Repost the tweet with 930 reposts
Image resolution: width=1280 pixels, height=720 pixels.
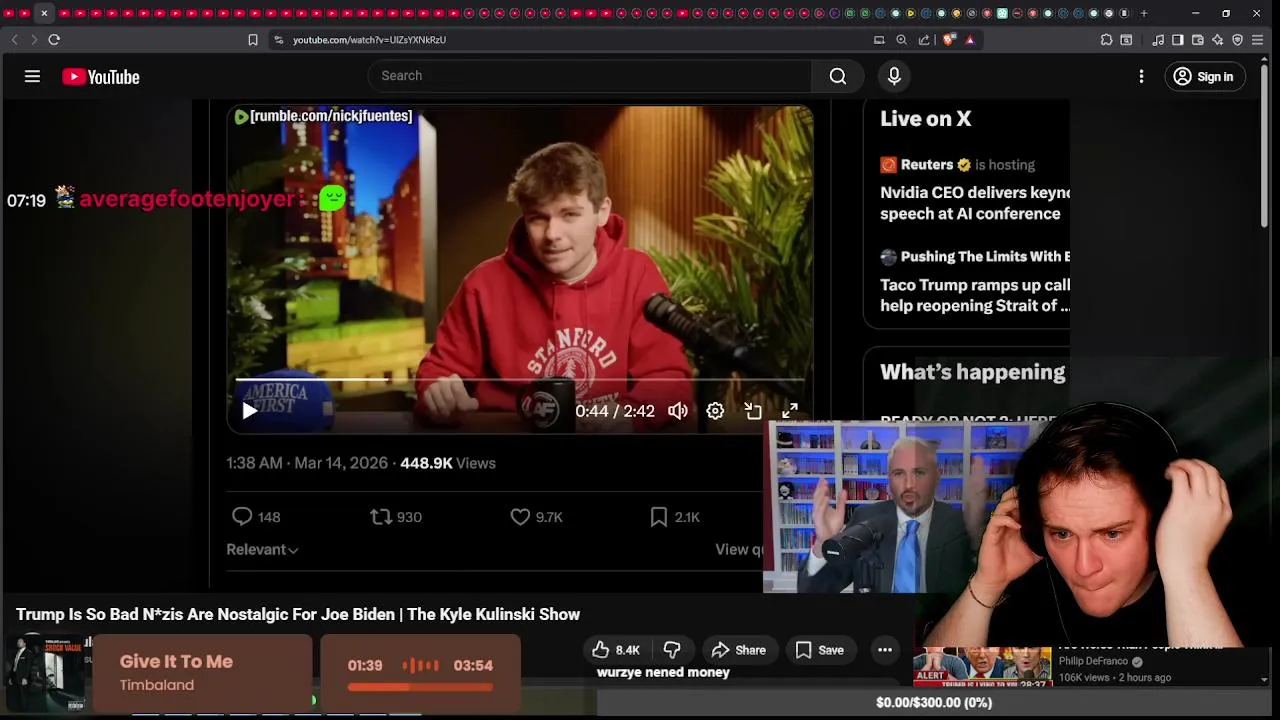pos(396,517)
